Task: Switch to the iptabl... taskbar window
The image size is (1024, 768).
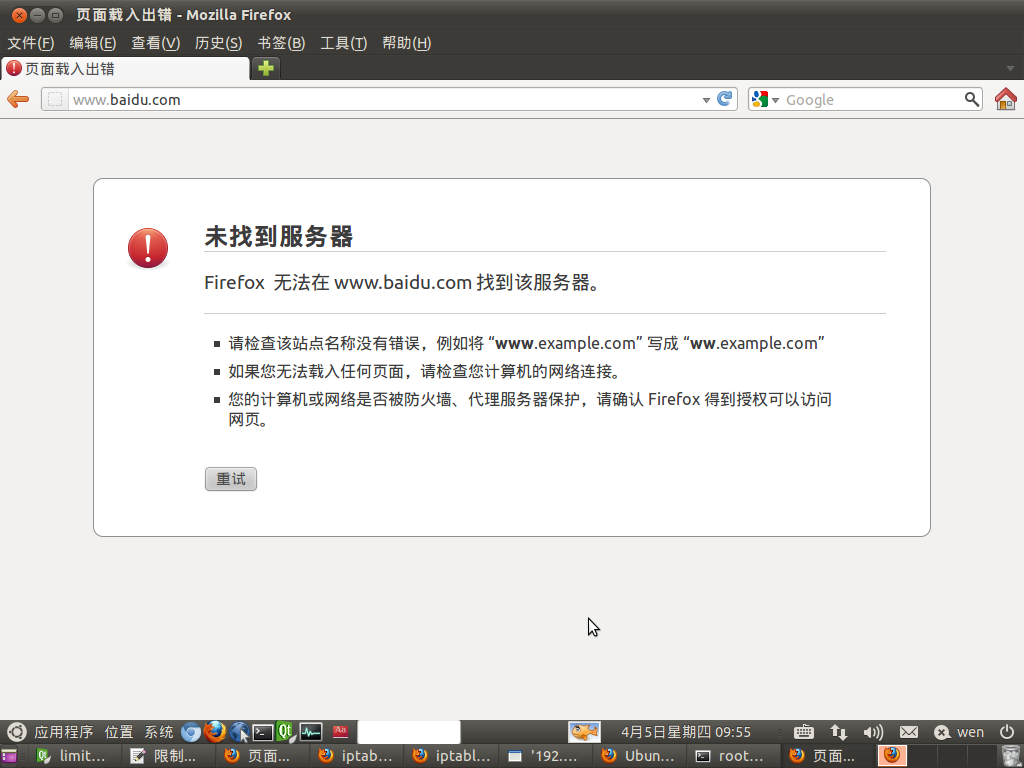Action: click(x=451, y=756)
